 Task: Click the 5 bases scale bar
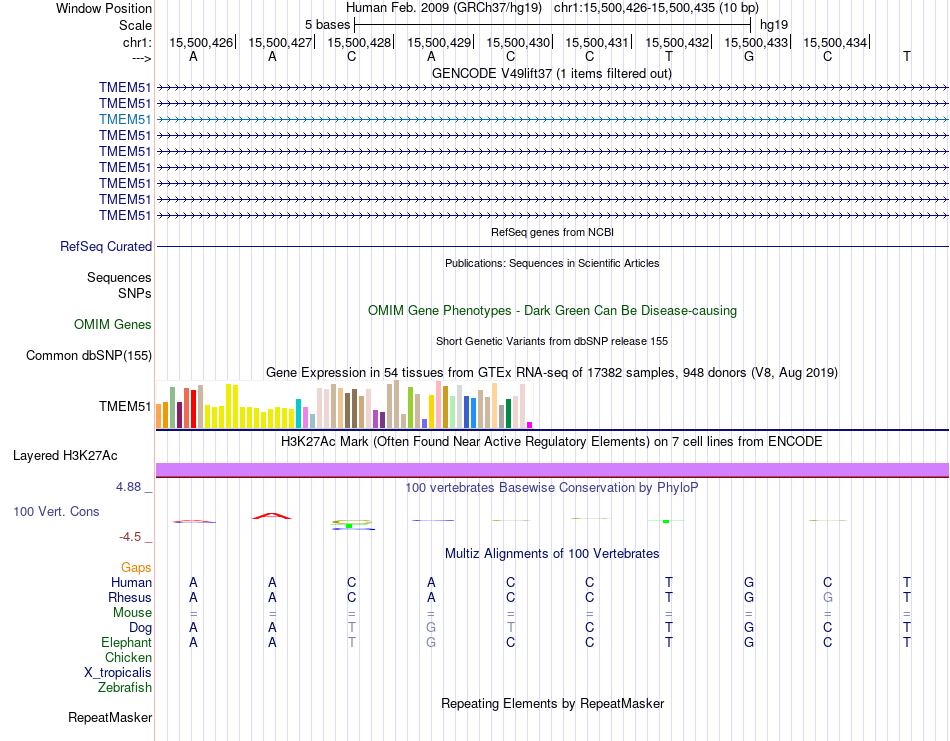coord(553,25)
